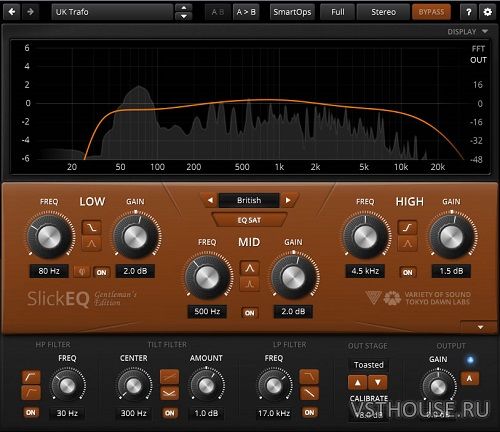The image size is (500, 432).
Task: Click the 4.5 kHz high frequency field
Action: 365,271
